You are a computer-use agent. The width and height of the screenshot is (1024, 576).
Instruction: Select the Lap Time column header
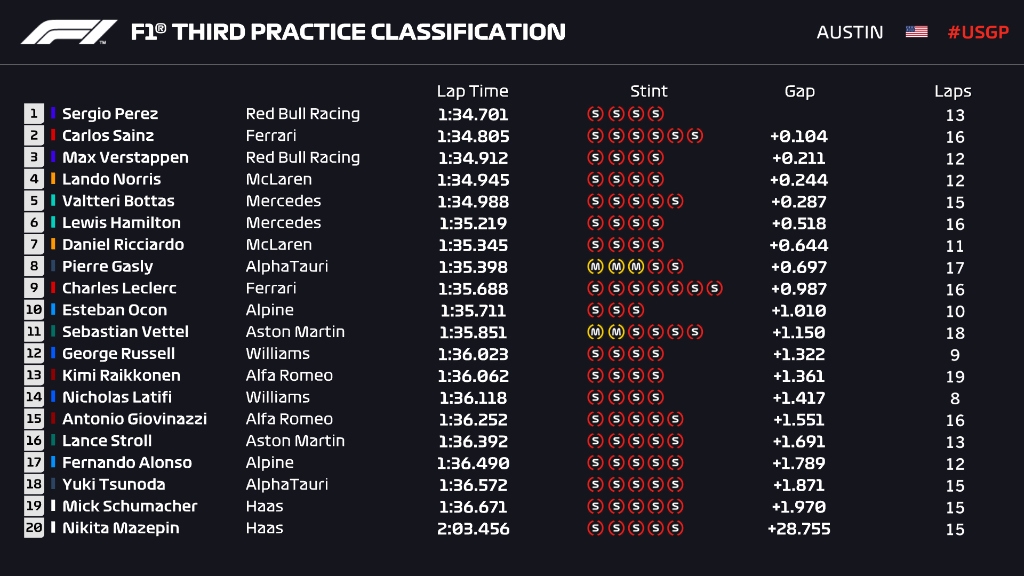pyautogui.click(x=472, y=91)
